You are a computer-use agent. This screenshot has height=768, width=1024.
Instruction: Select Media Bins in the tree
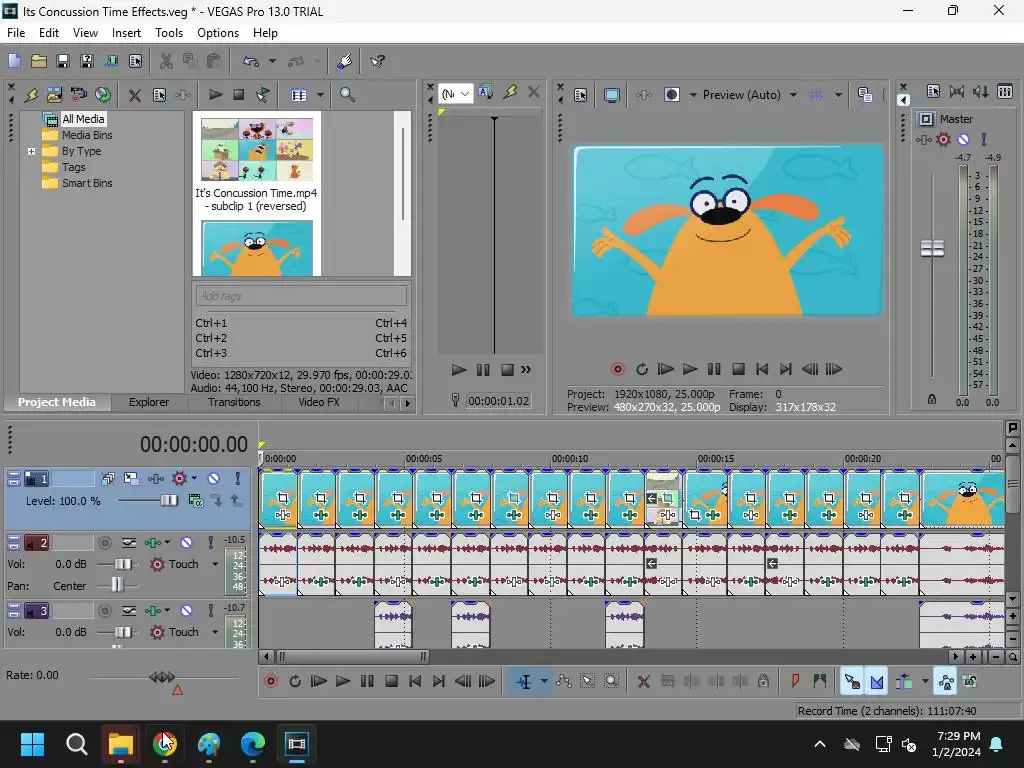87,135
